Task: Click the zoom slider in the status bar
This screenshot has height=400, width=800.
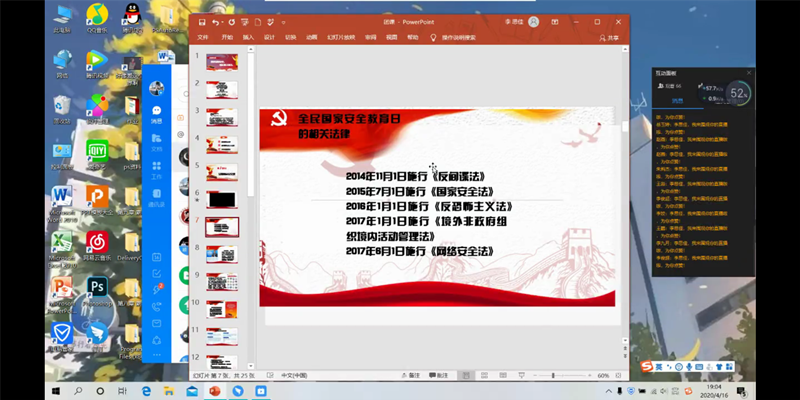Action: coord(553,375)
